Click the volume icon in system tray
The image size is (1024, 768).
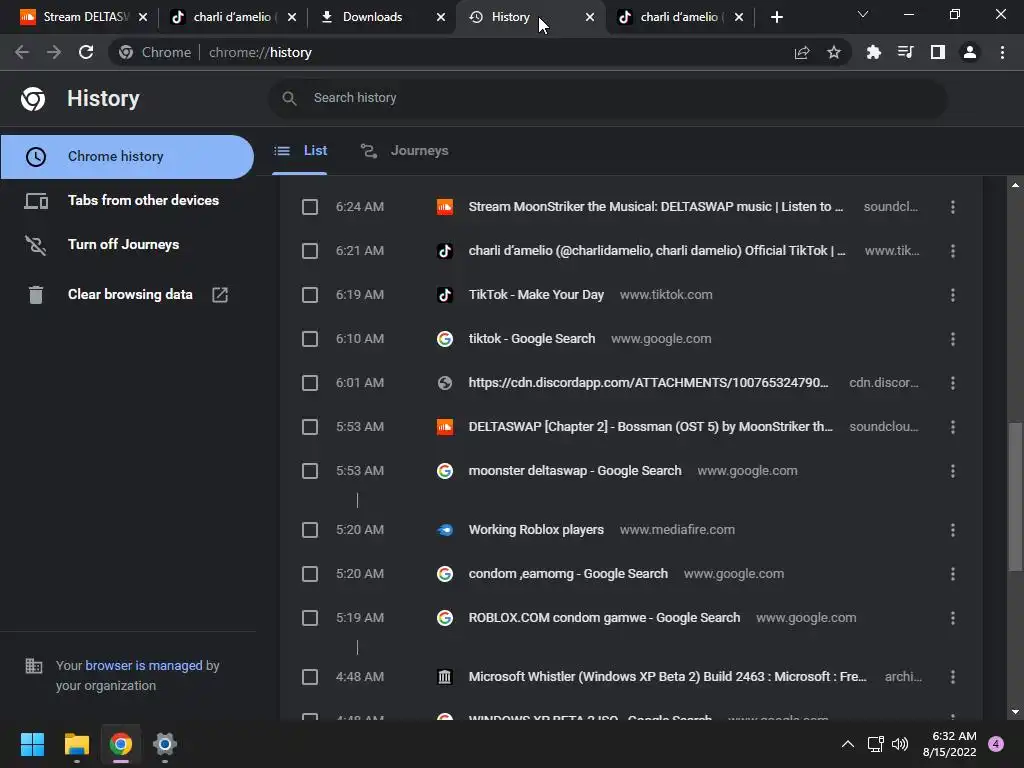coord(900,744)
